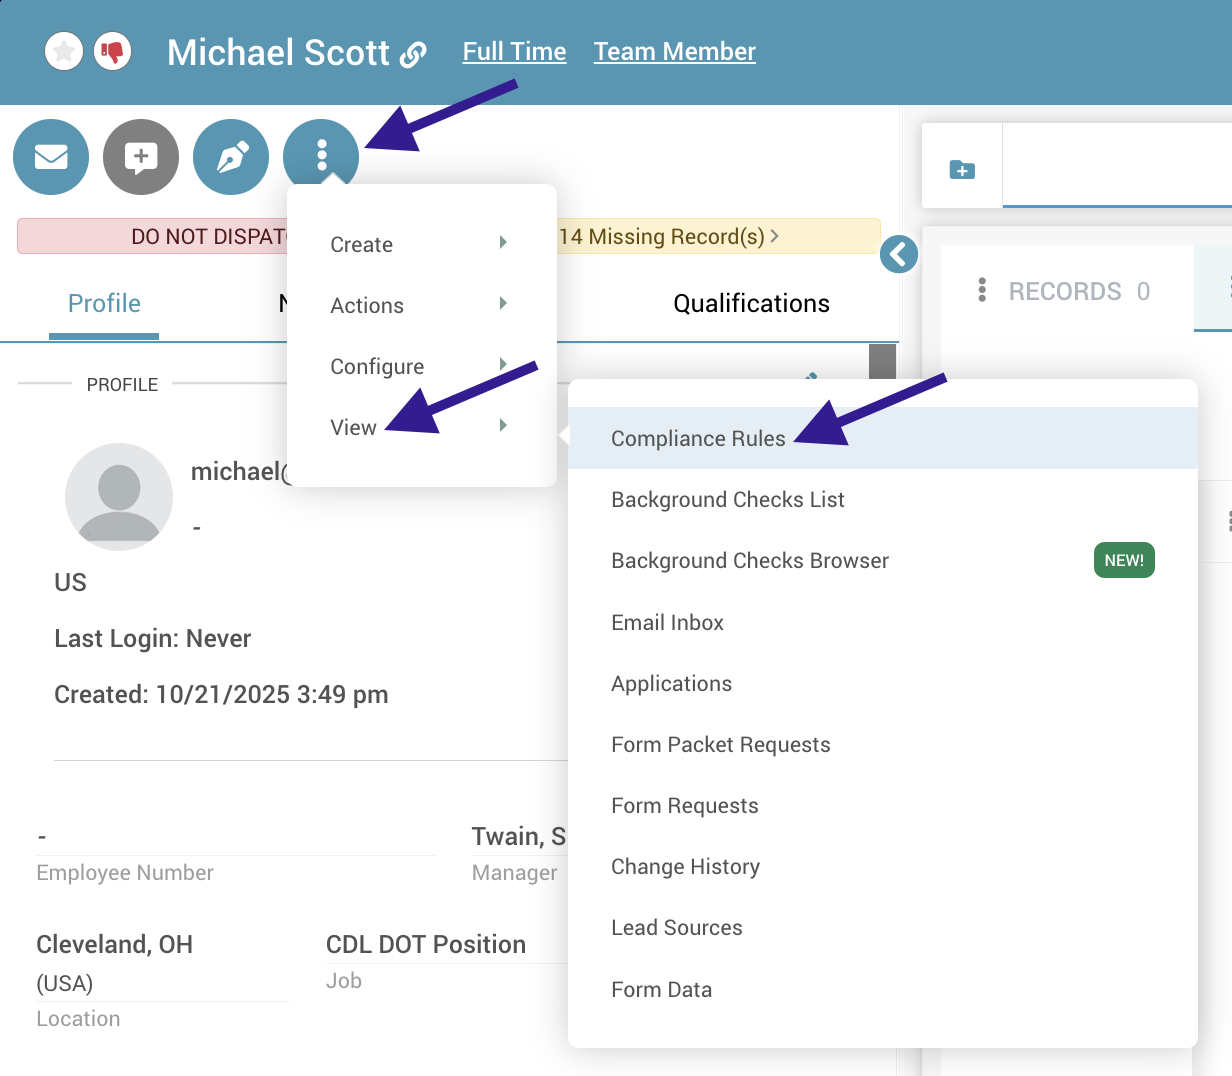Switch to the Qualifications tab
This screenshot has height=1076, width=1232.
pos(751,304)
